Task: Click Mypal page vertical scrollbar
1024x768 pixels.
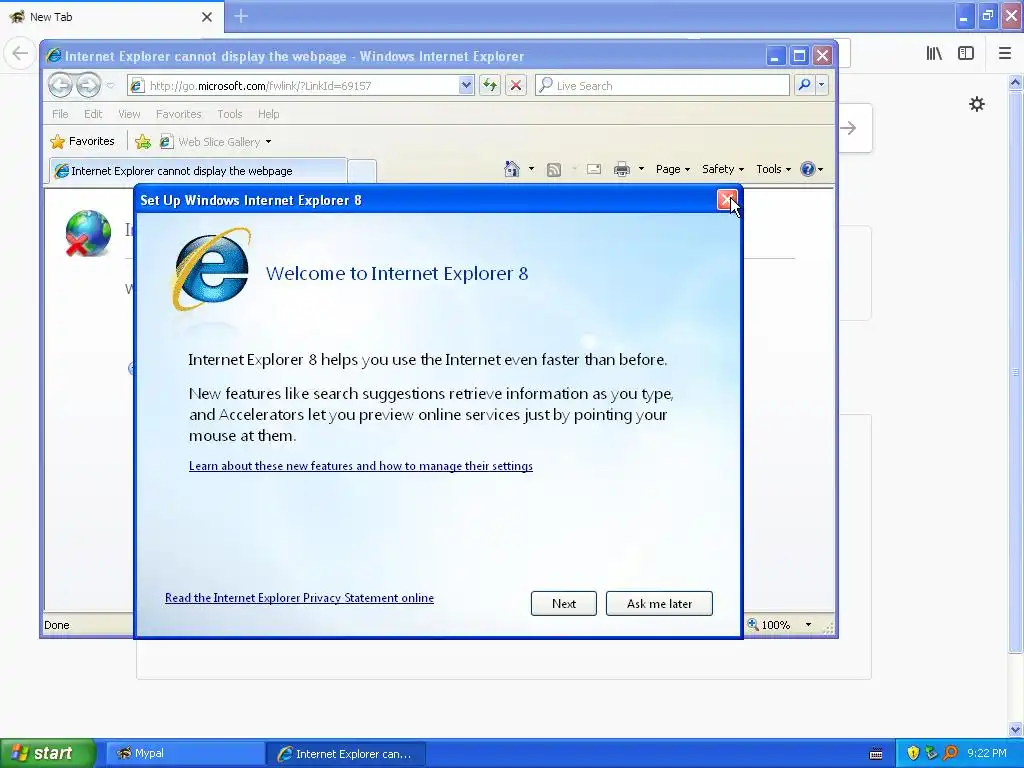Action: click(1015, 372)
